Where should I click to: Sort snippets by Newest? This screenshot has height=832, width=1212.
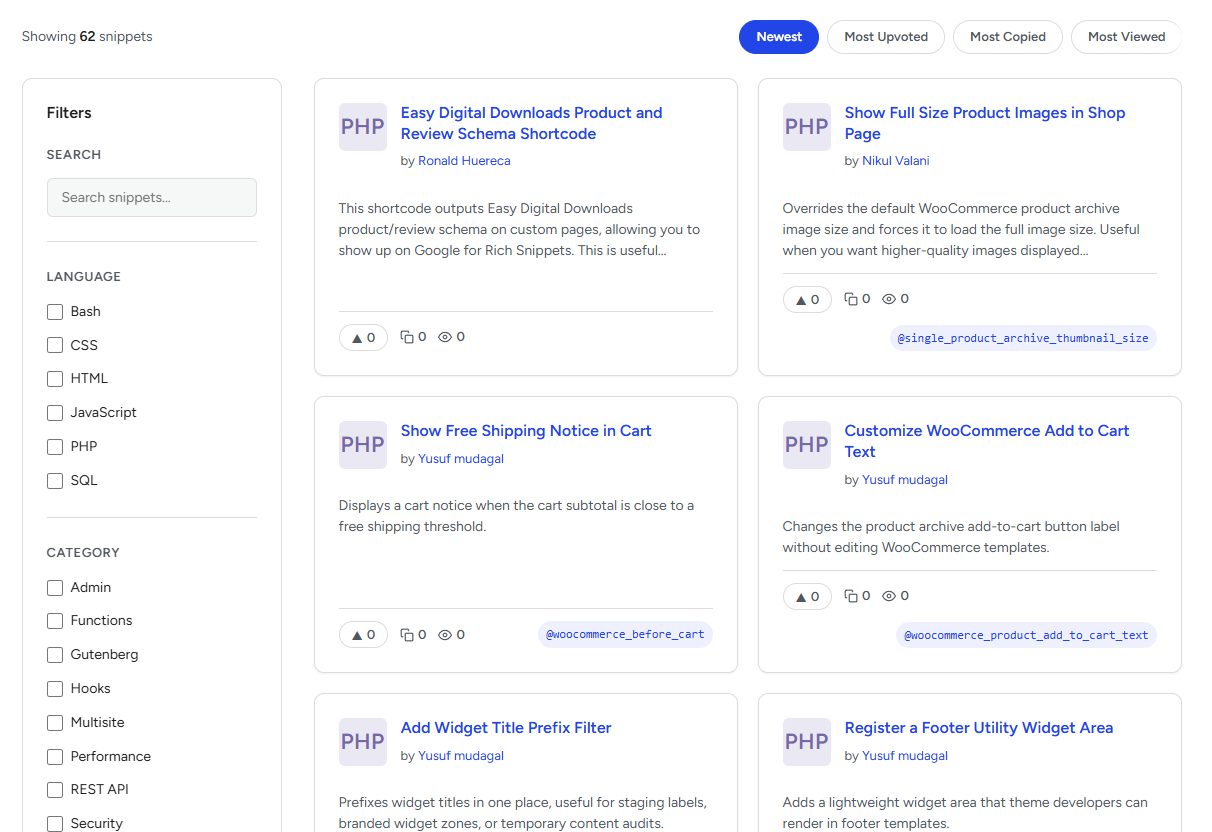click(779, 37)
